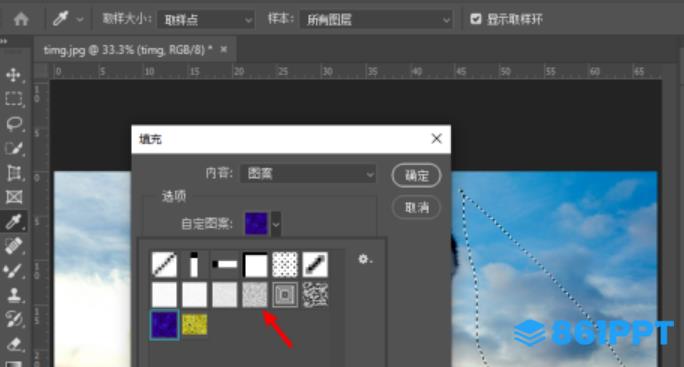This screenshot has width=684, height=367.
Task: Pick the Frame tool
Action: pyautogui.click(x=14, y=197)
